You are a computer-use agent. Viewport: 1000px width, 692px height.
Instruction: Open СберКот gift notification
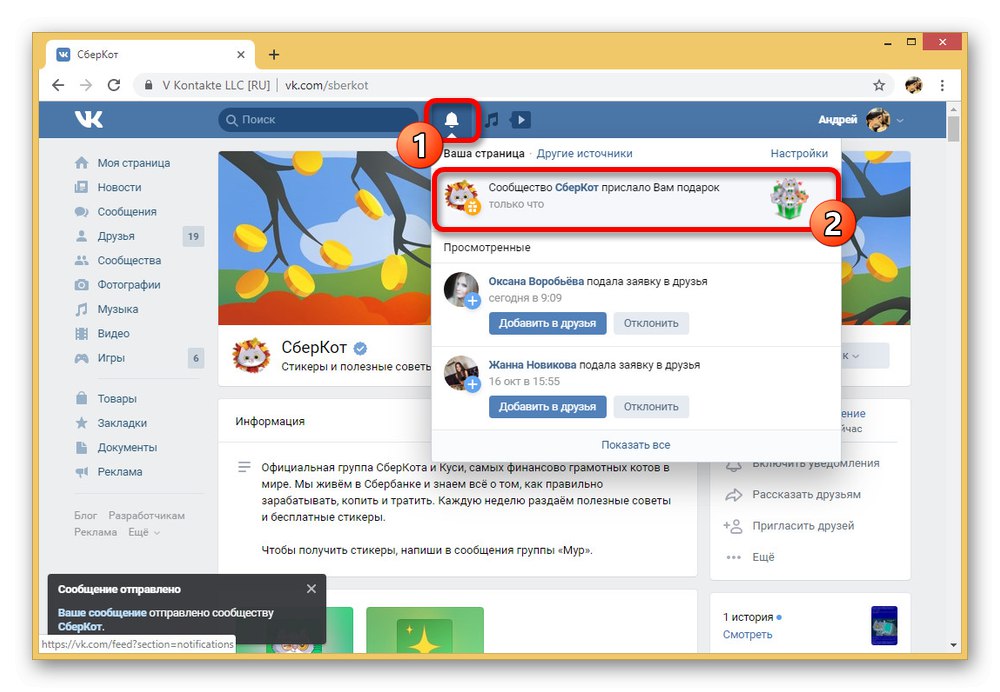635,198
